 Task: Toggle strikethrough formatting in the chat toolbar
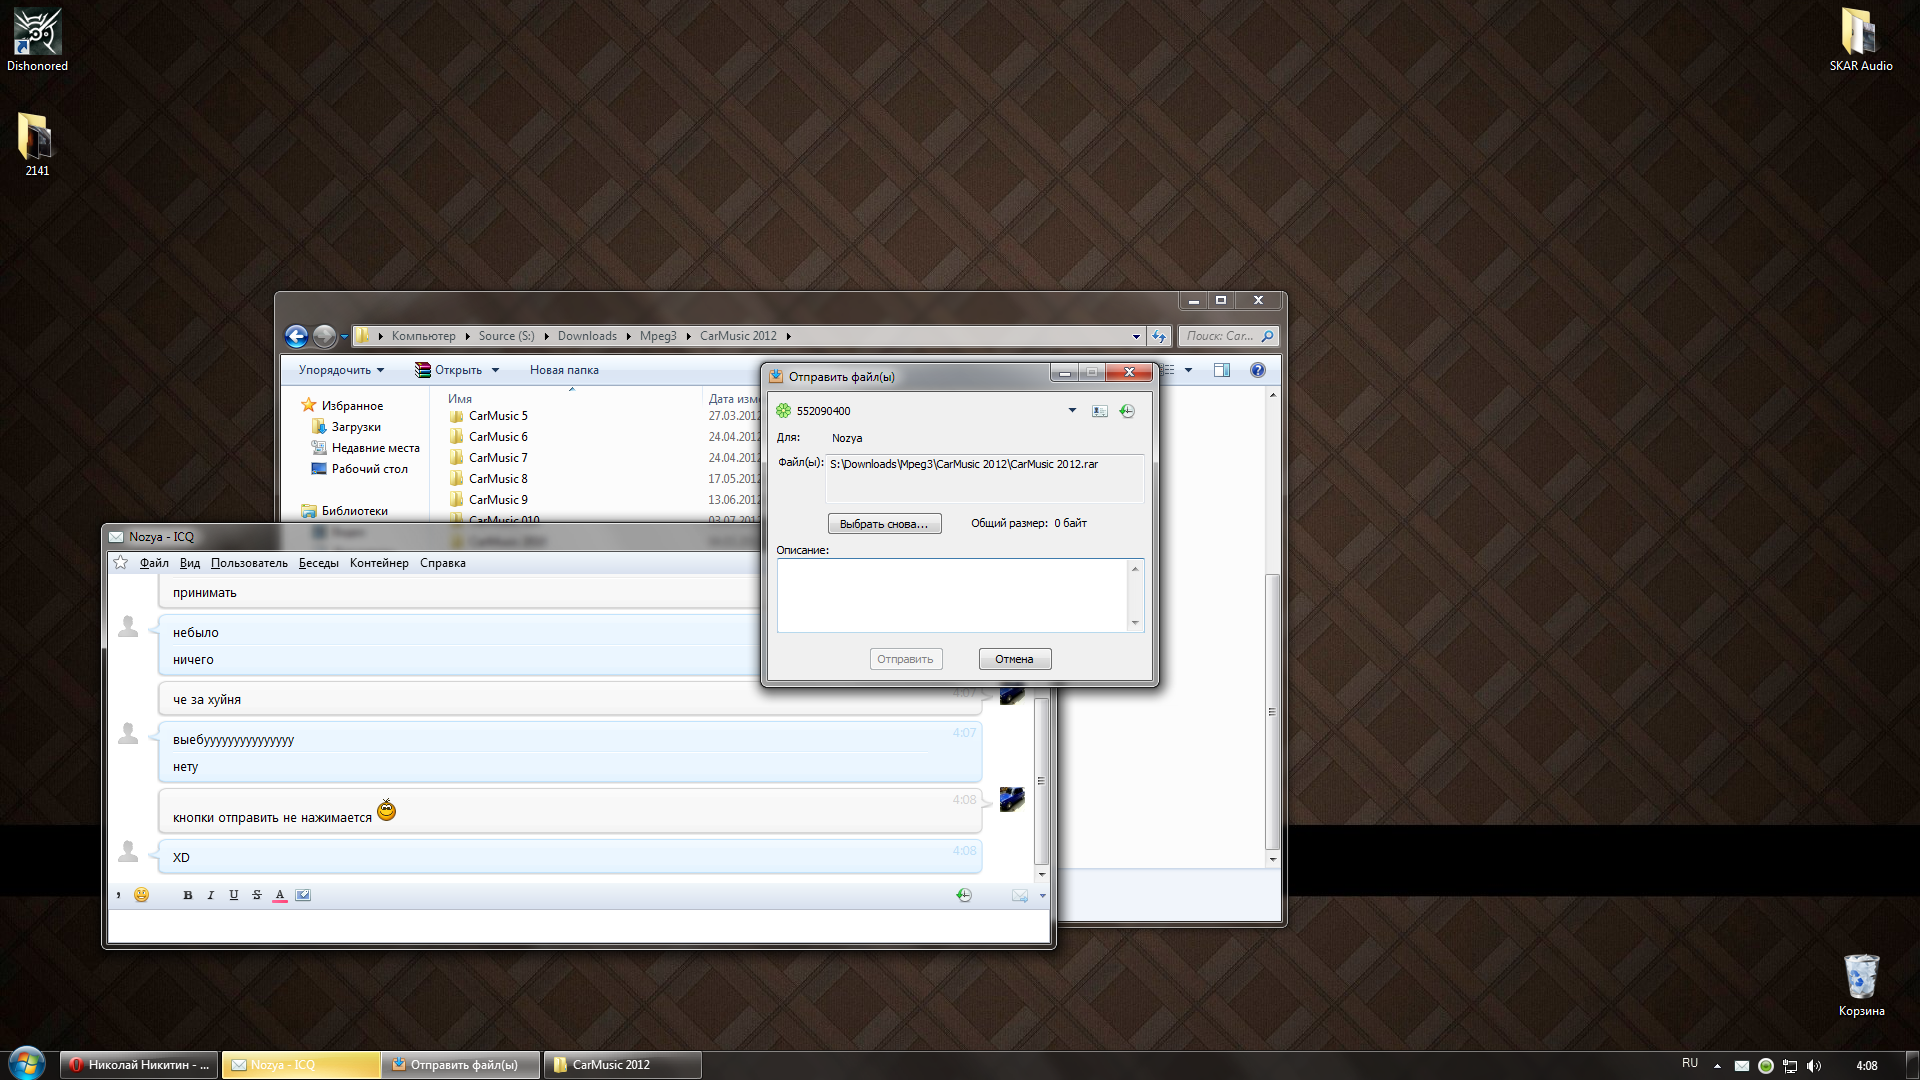coord(256,895)
